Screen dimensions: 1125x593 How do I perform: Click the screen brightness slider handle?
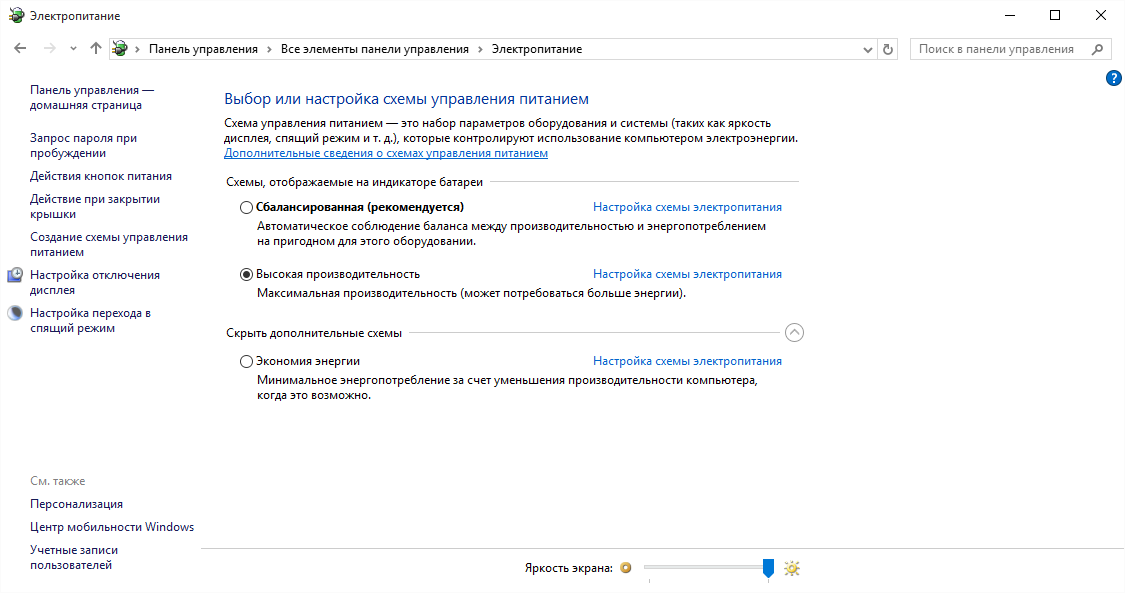point(768,568)
